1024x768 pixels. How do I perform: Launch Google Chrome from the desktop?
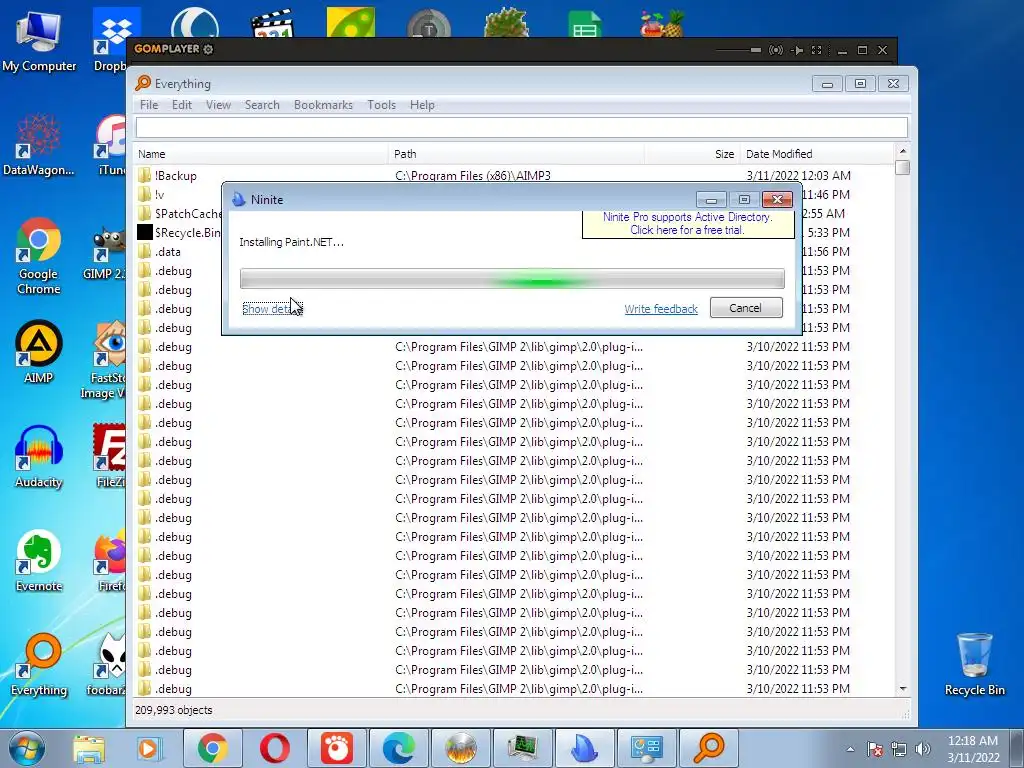click(39, 256)
